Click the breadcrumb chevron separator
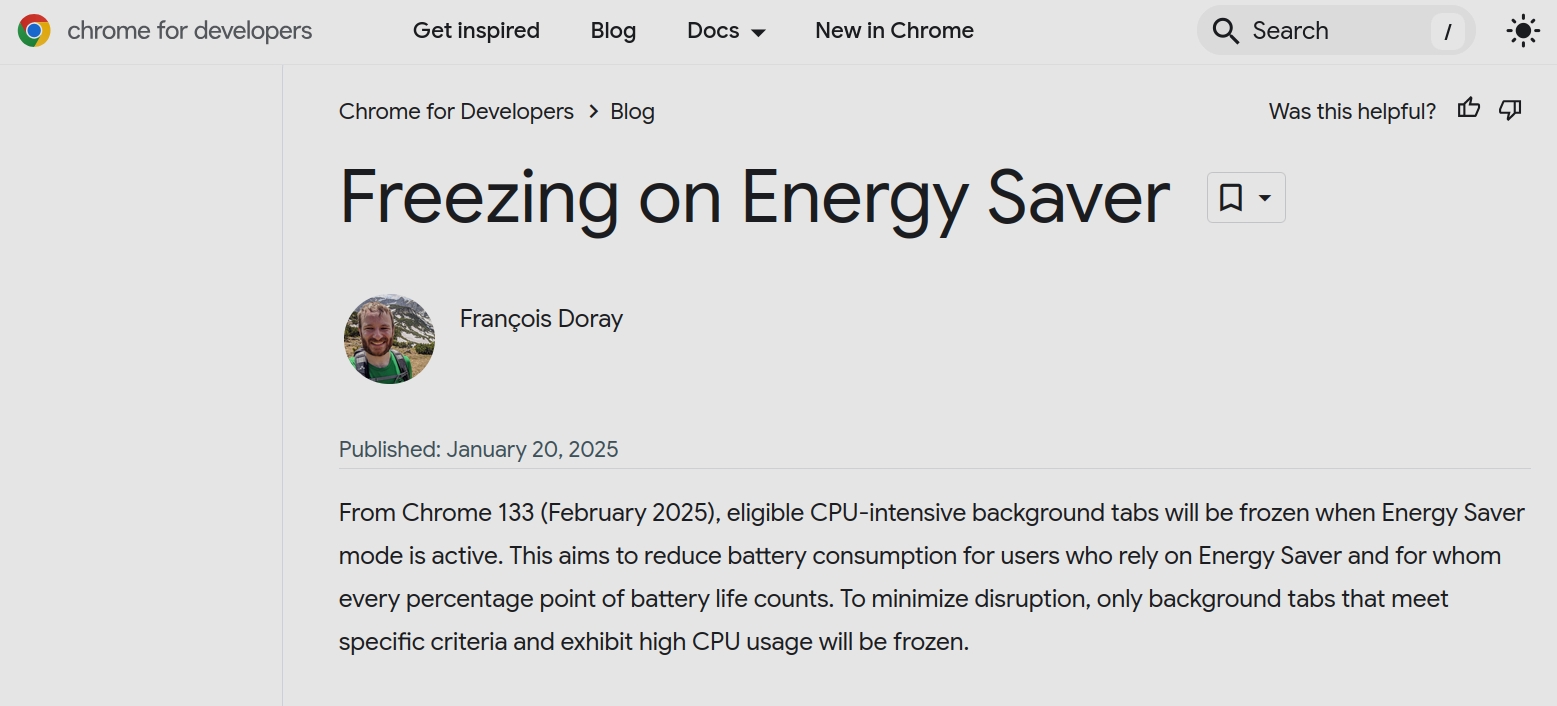The image size is (1557, 706). click(x=593, y=111)
